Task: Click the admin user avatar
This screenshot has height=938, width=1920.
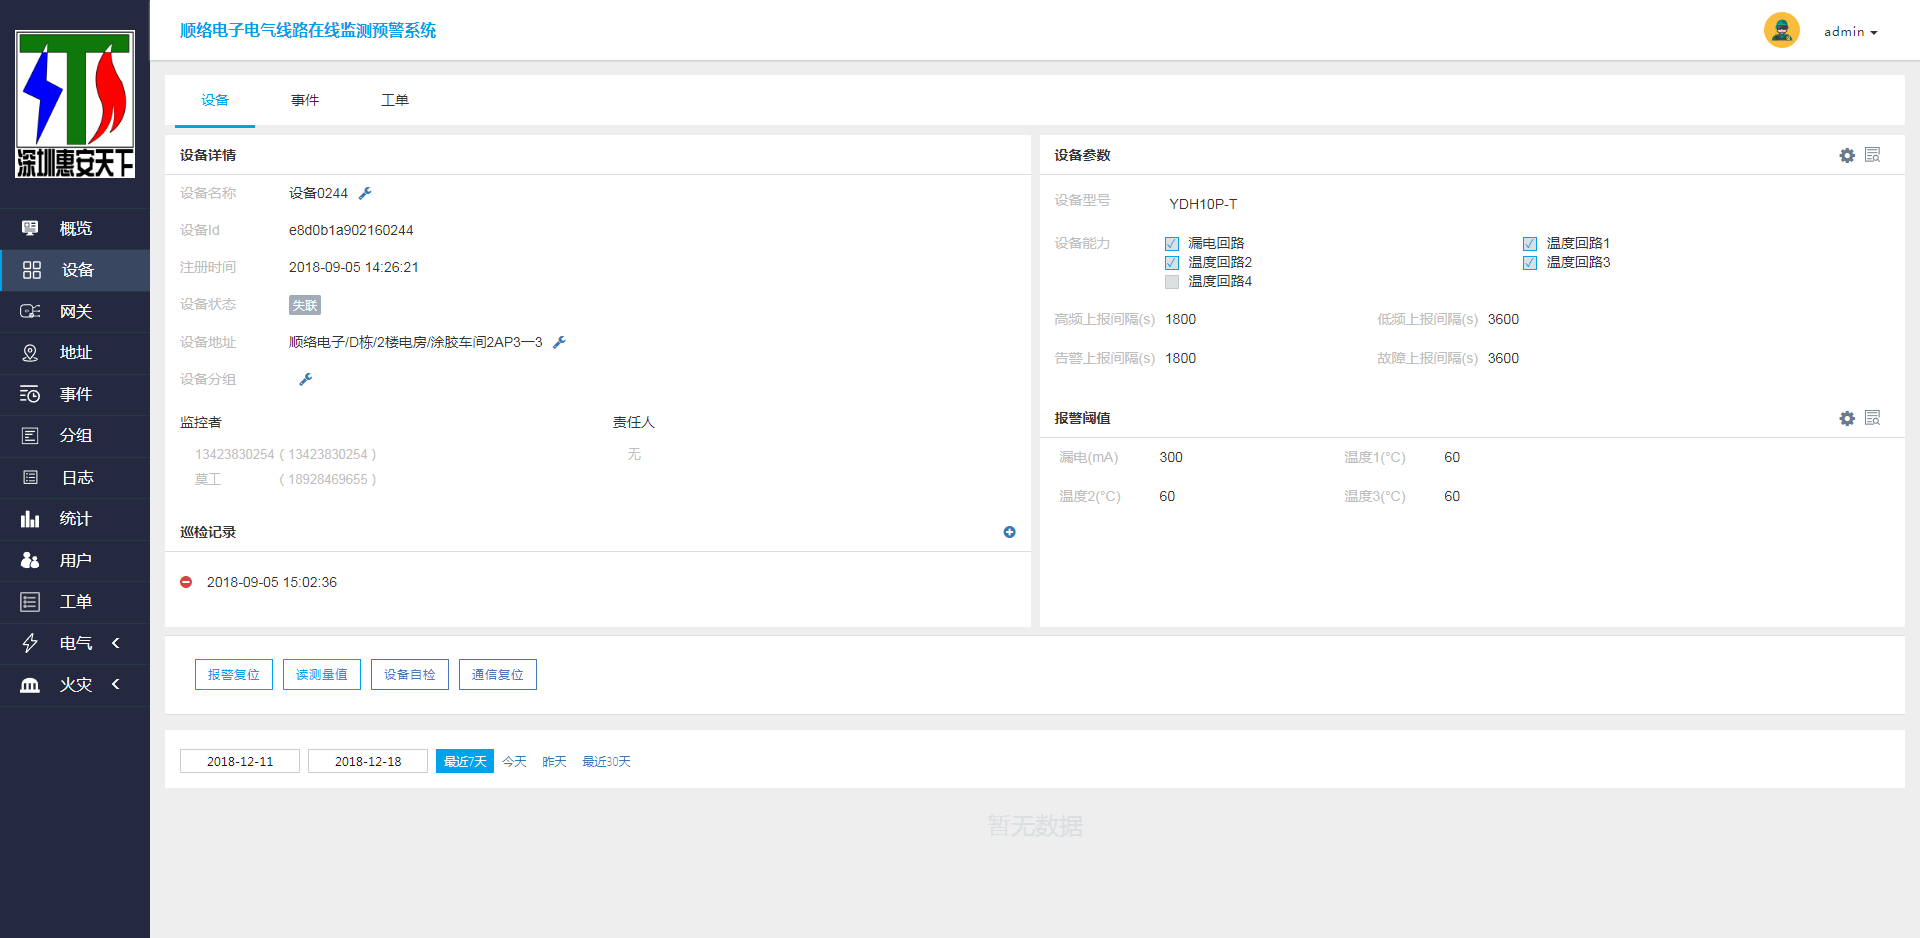Action: pos(1781,30)
